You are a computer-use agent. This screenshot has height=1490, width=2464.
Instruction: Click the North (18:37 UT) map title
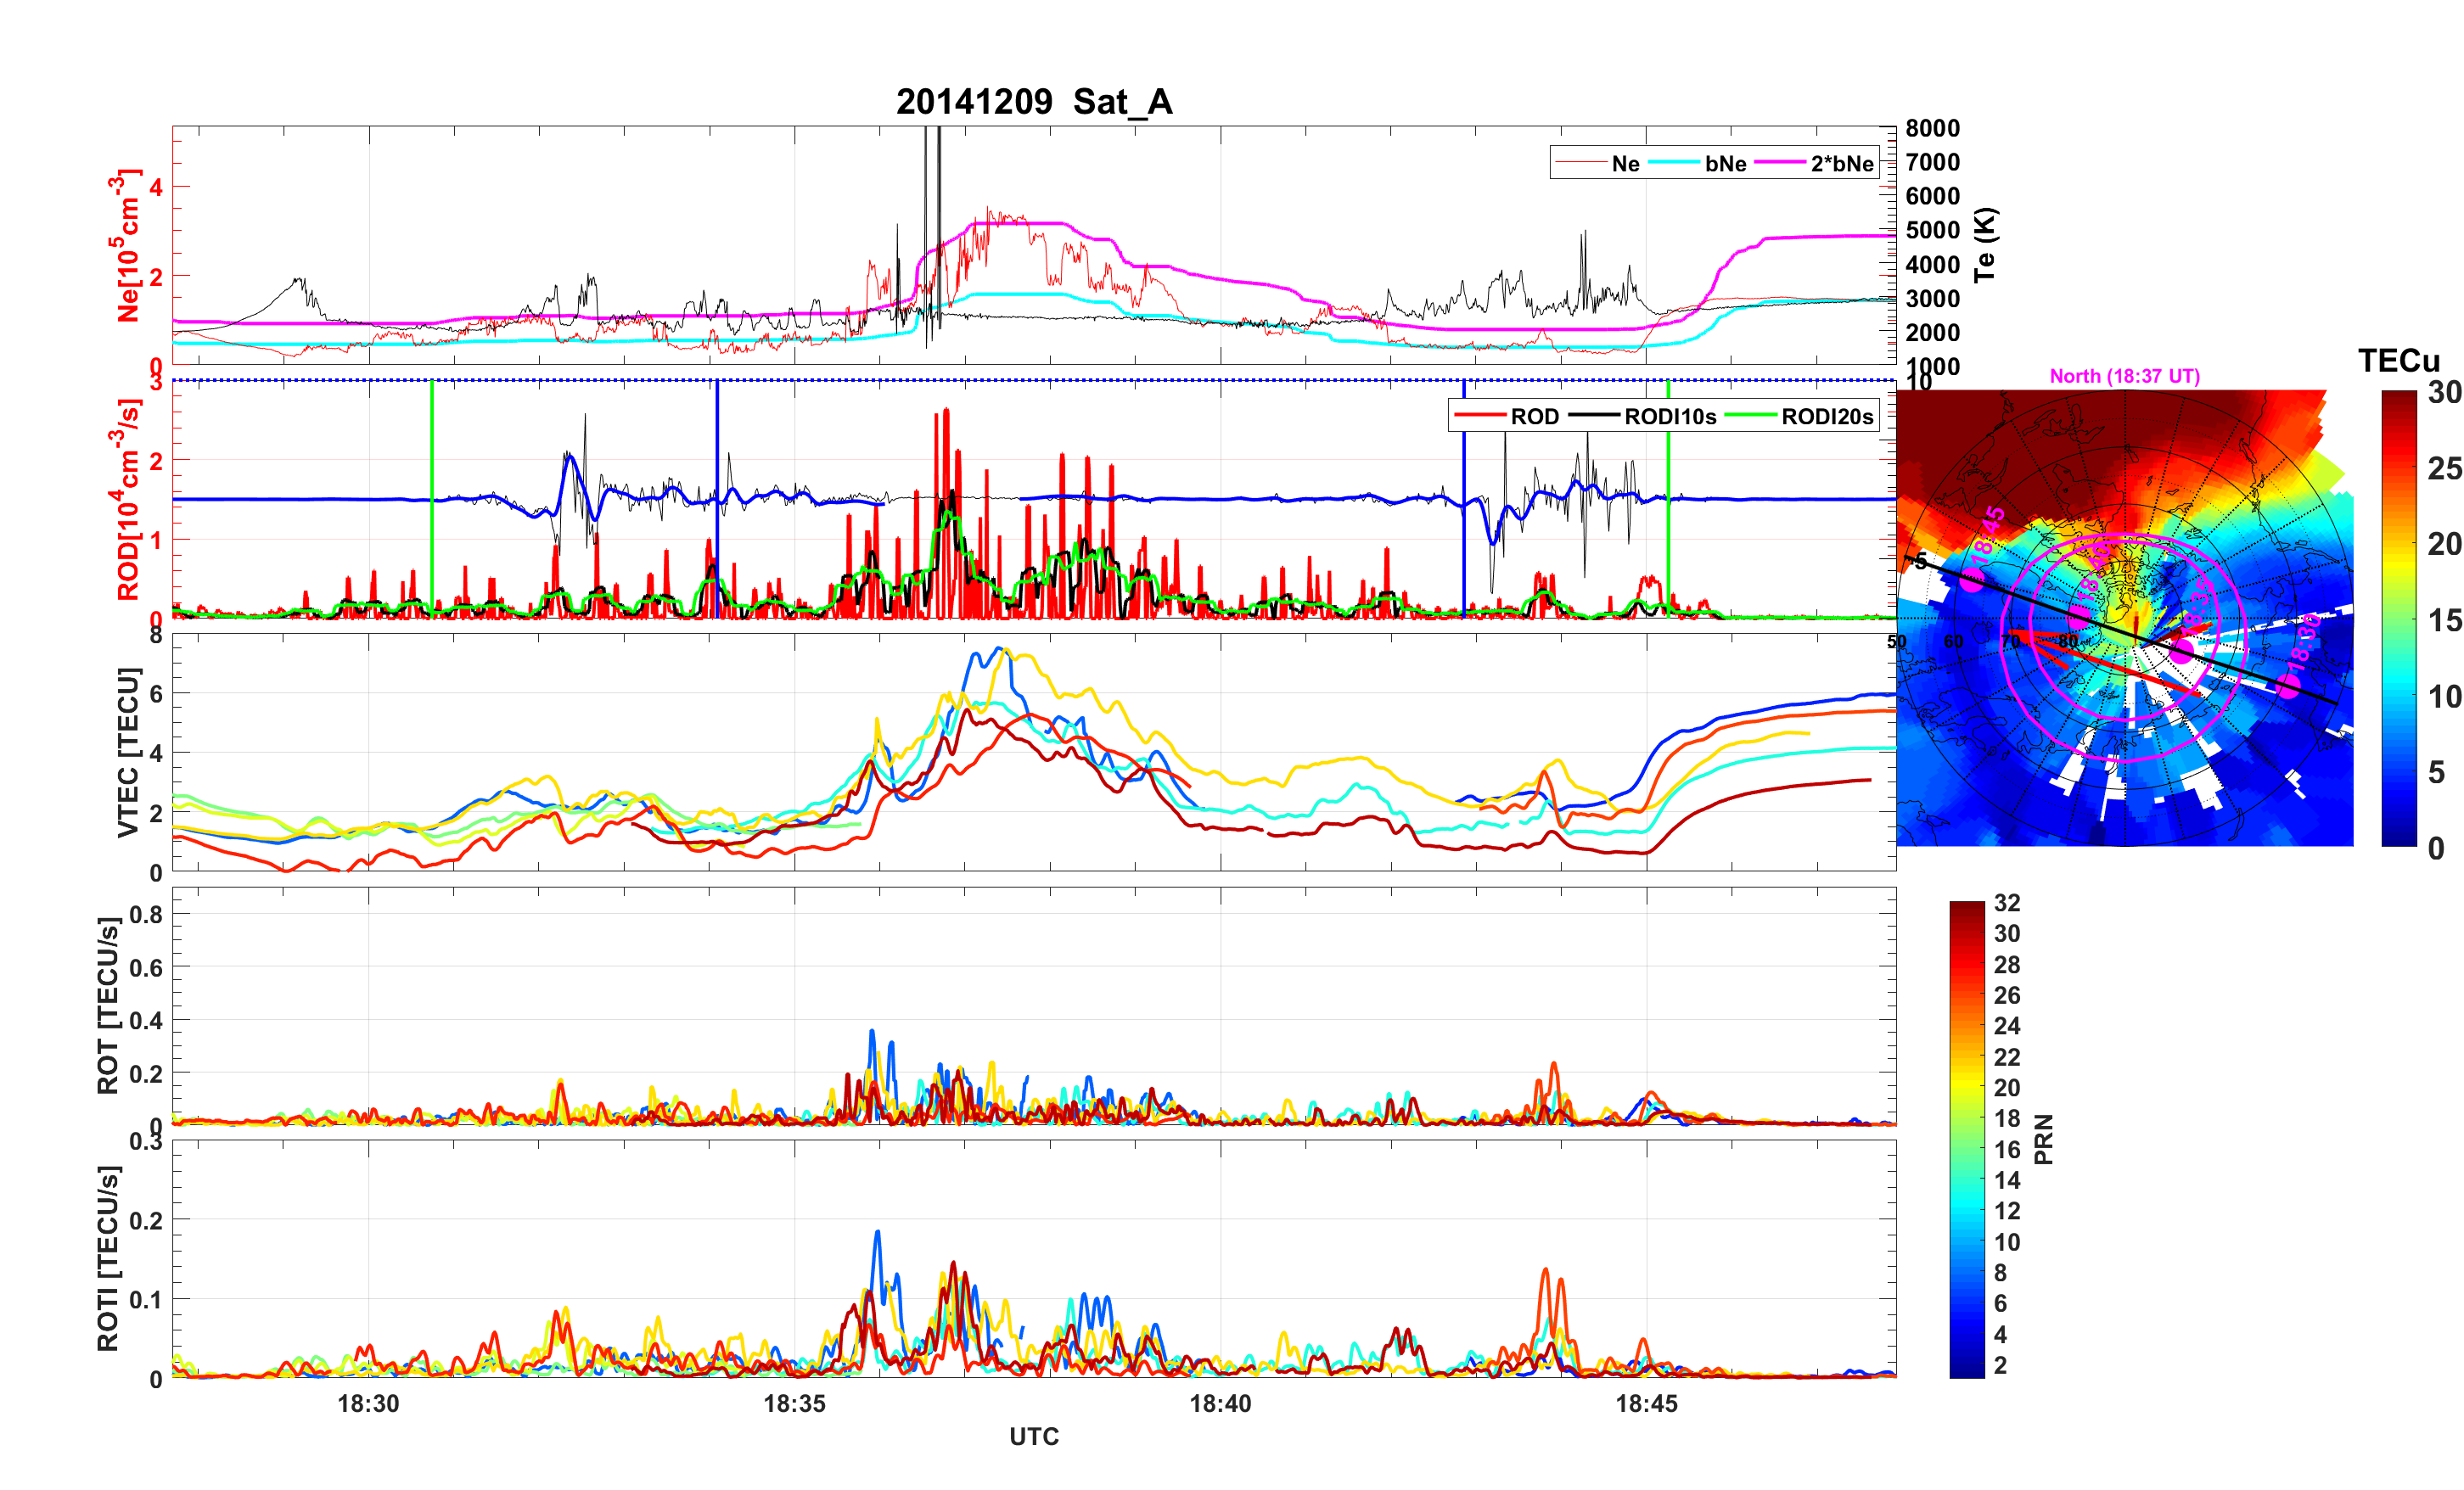2124,376
